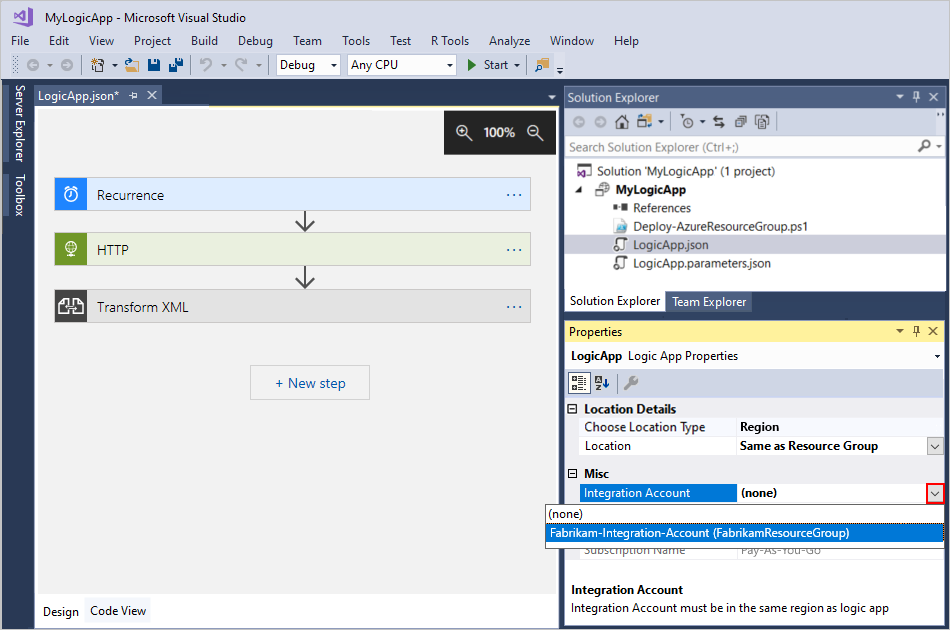The width and height of the screenshot is (950, 630).
Task: Click the Home icon in Solution Explorer
Action: tap(622, 121)
